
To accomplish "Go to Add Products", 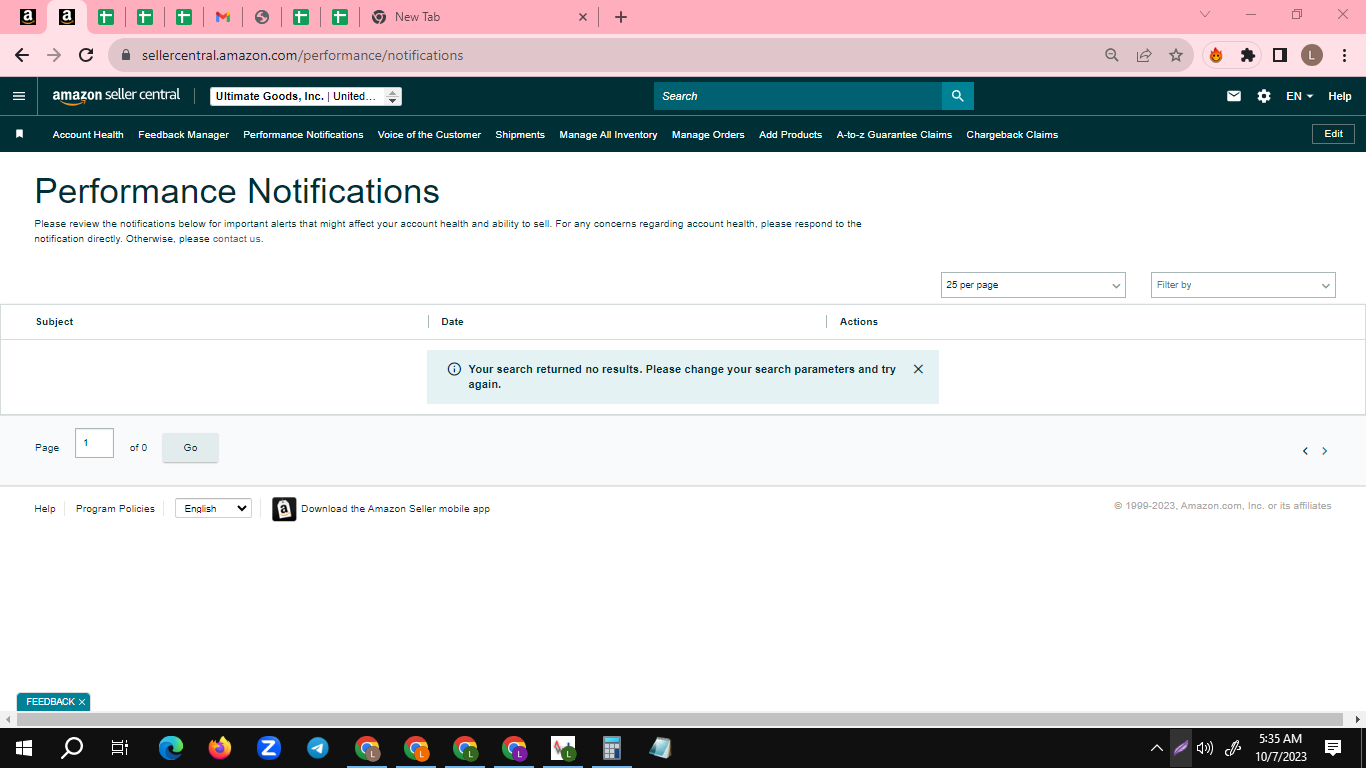I will click(790, 134).
